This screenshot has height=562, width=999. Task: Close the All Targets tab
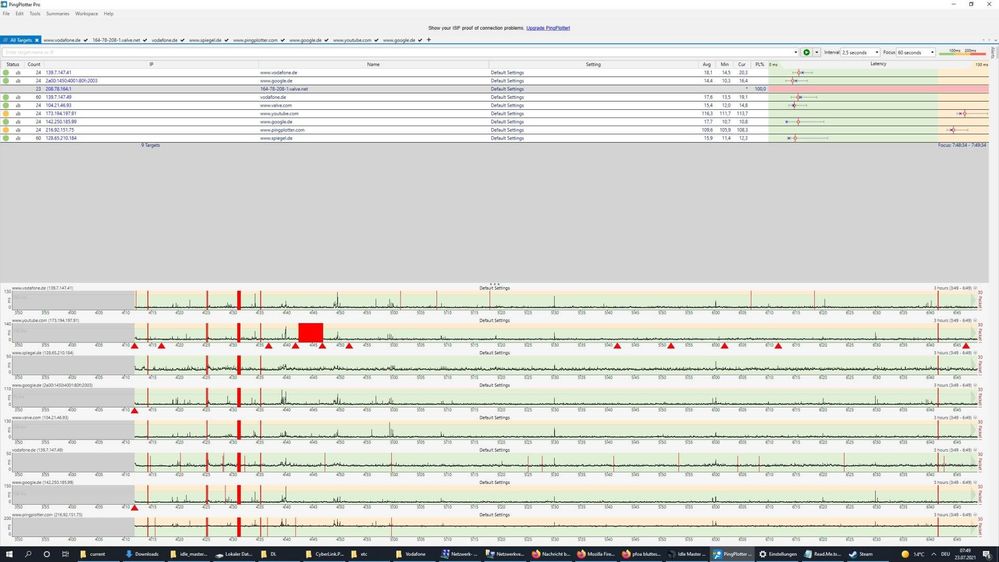37,40
